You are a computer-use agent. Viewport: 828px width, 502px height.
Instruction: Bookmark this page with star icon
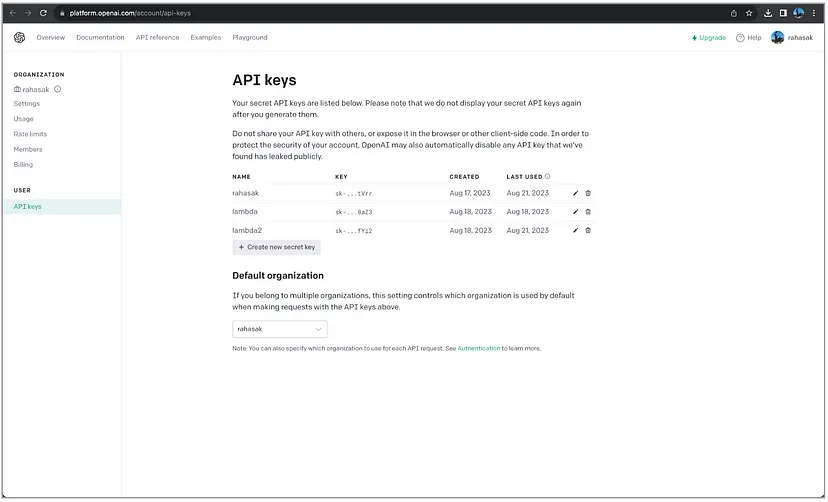point(749,13)
